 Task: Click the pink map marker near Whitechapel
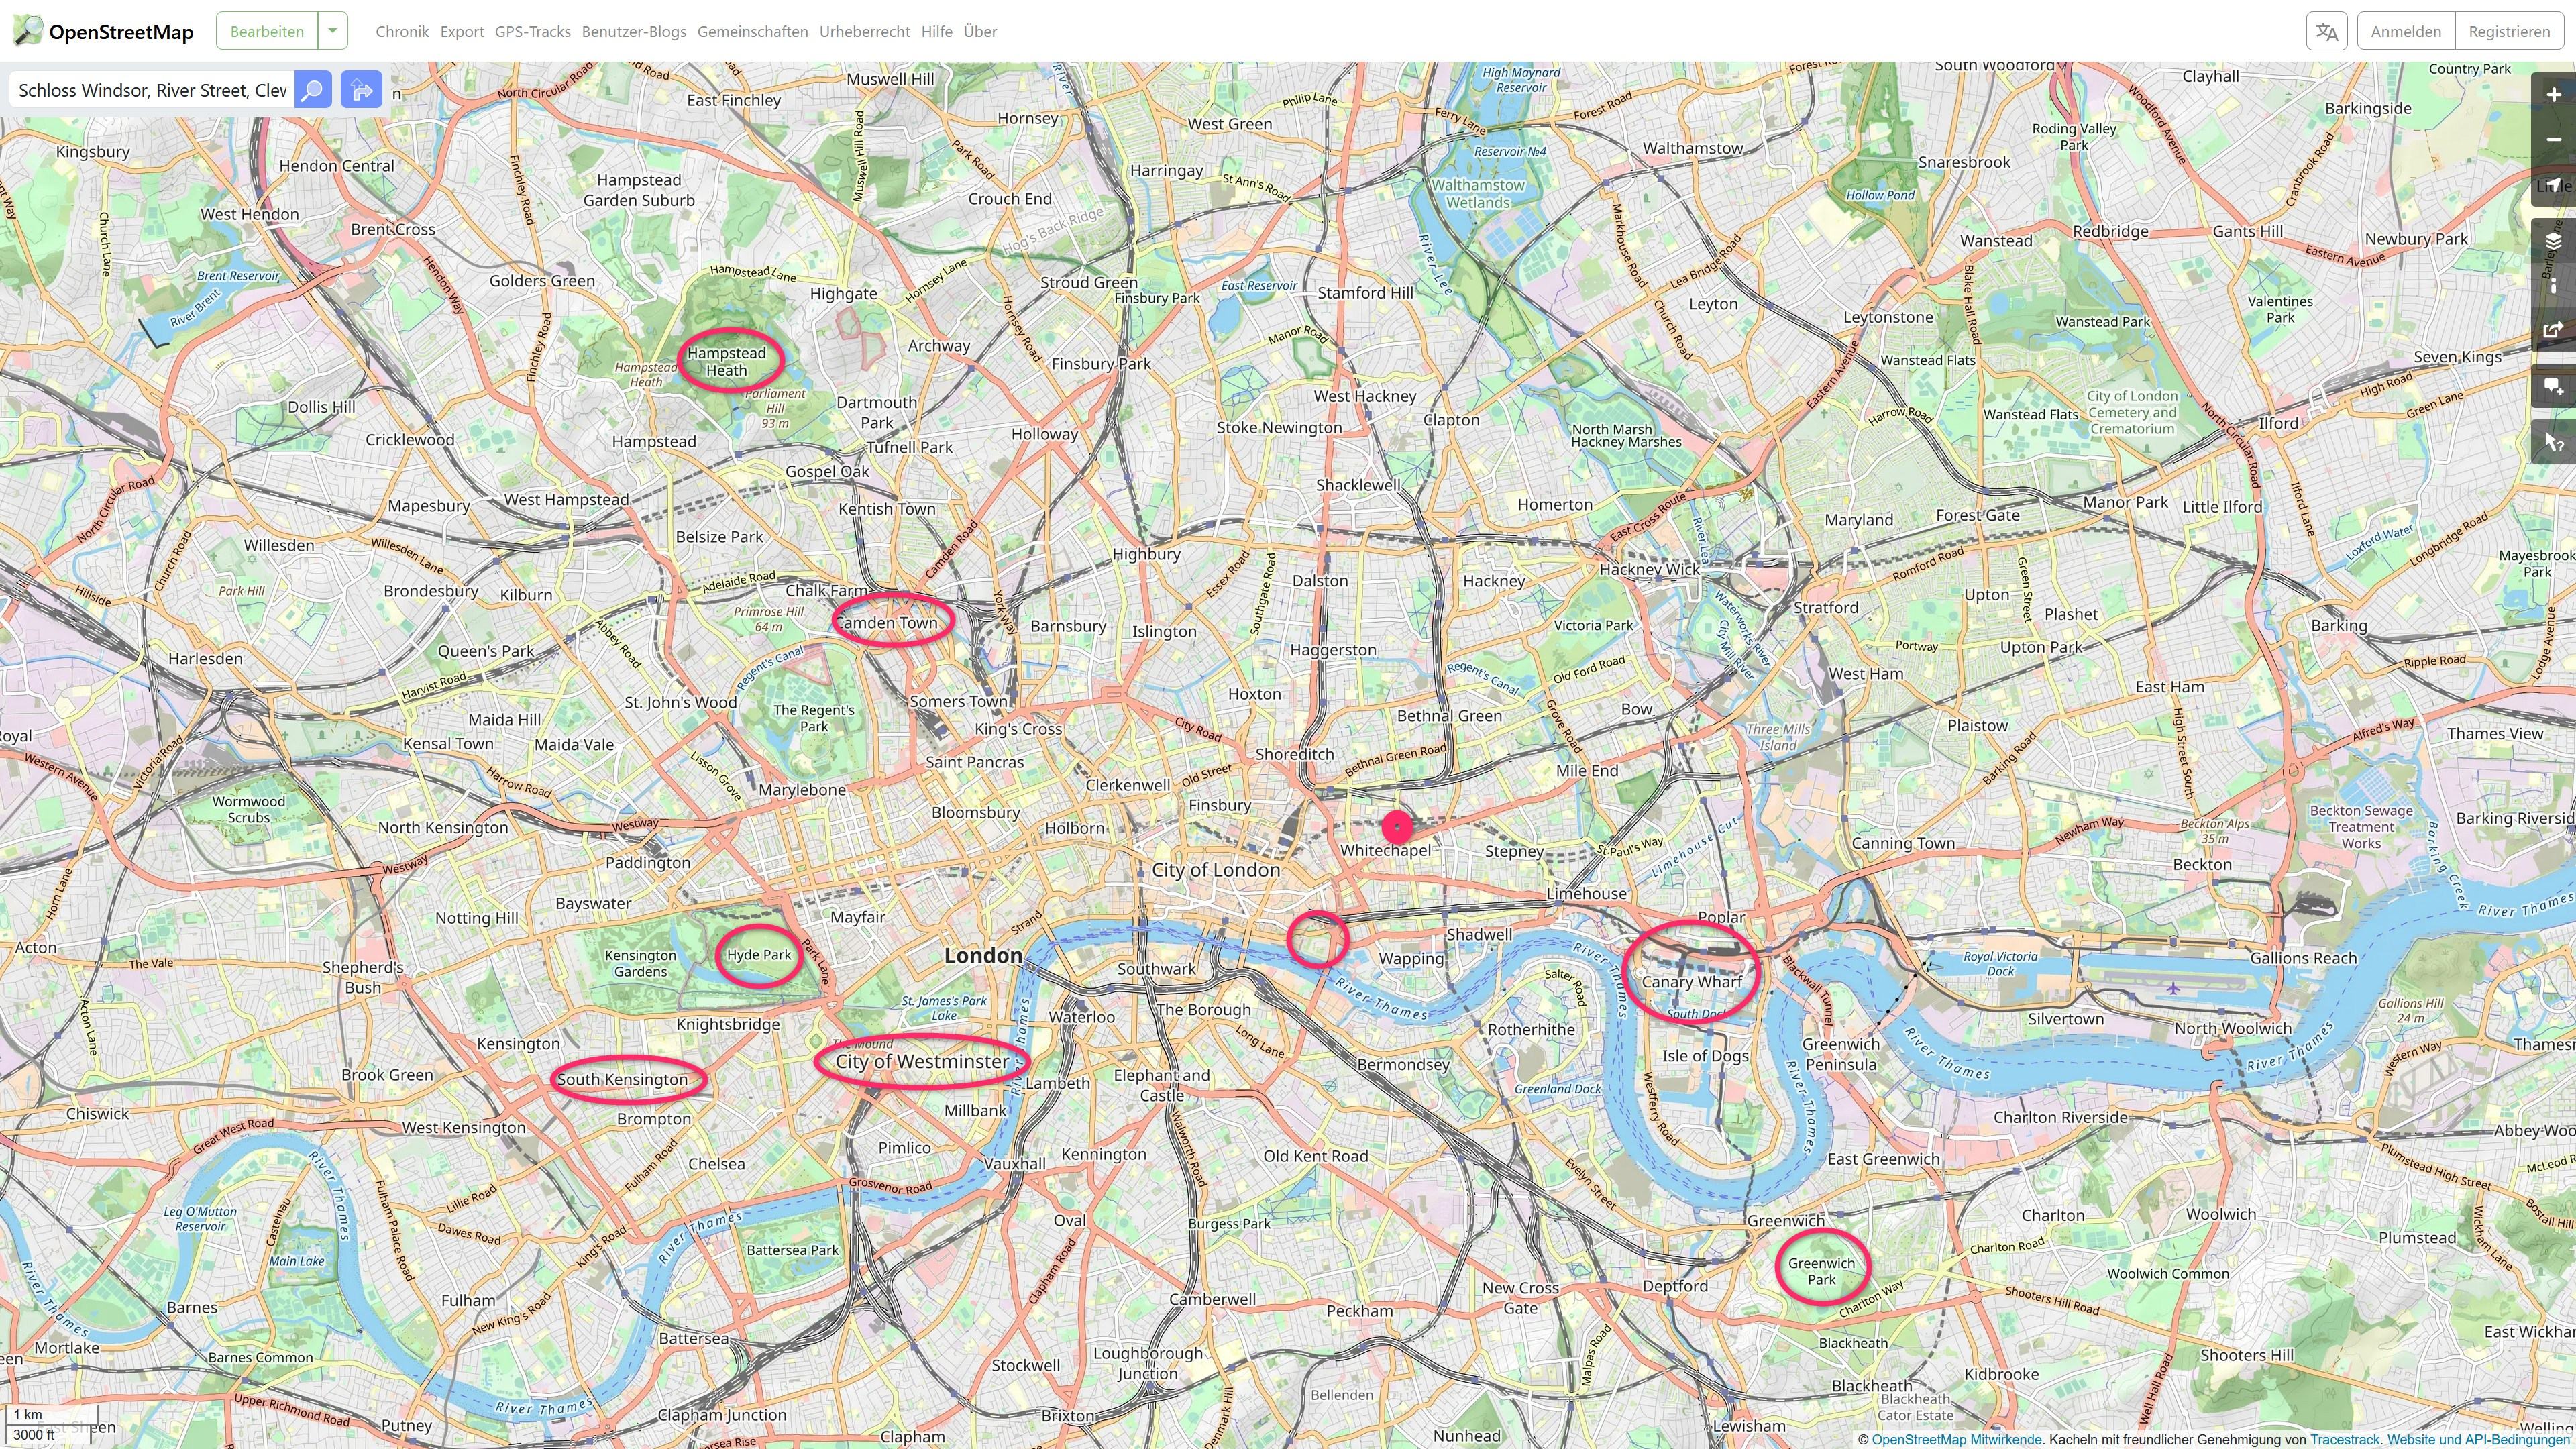1397,828
